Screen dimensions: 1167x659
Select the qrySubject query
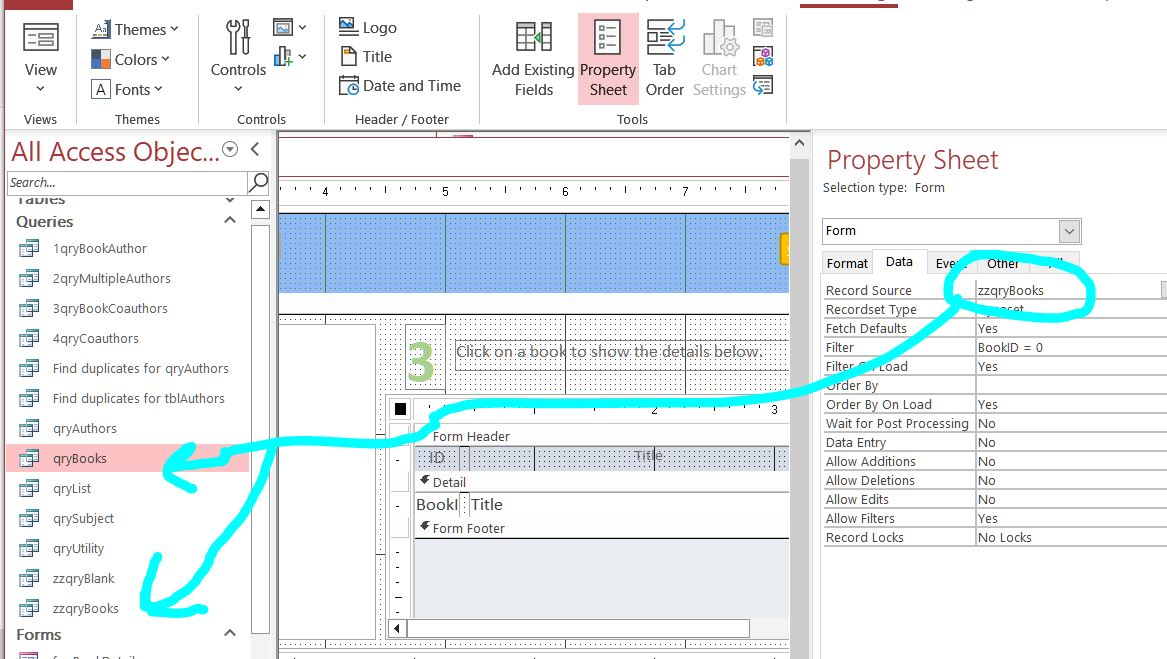point(83,519)
